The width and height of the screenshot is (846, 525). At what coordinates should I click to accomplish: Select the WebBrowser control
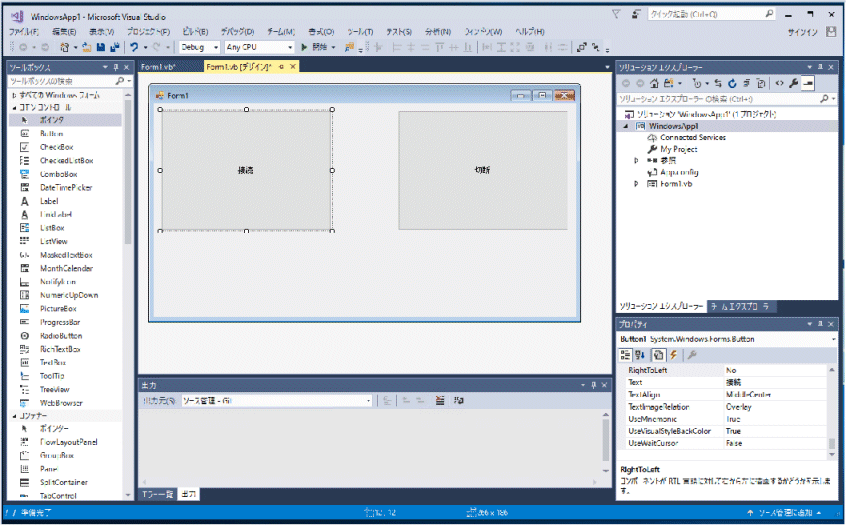click(x=61, y=403)
